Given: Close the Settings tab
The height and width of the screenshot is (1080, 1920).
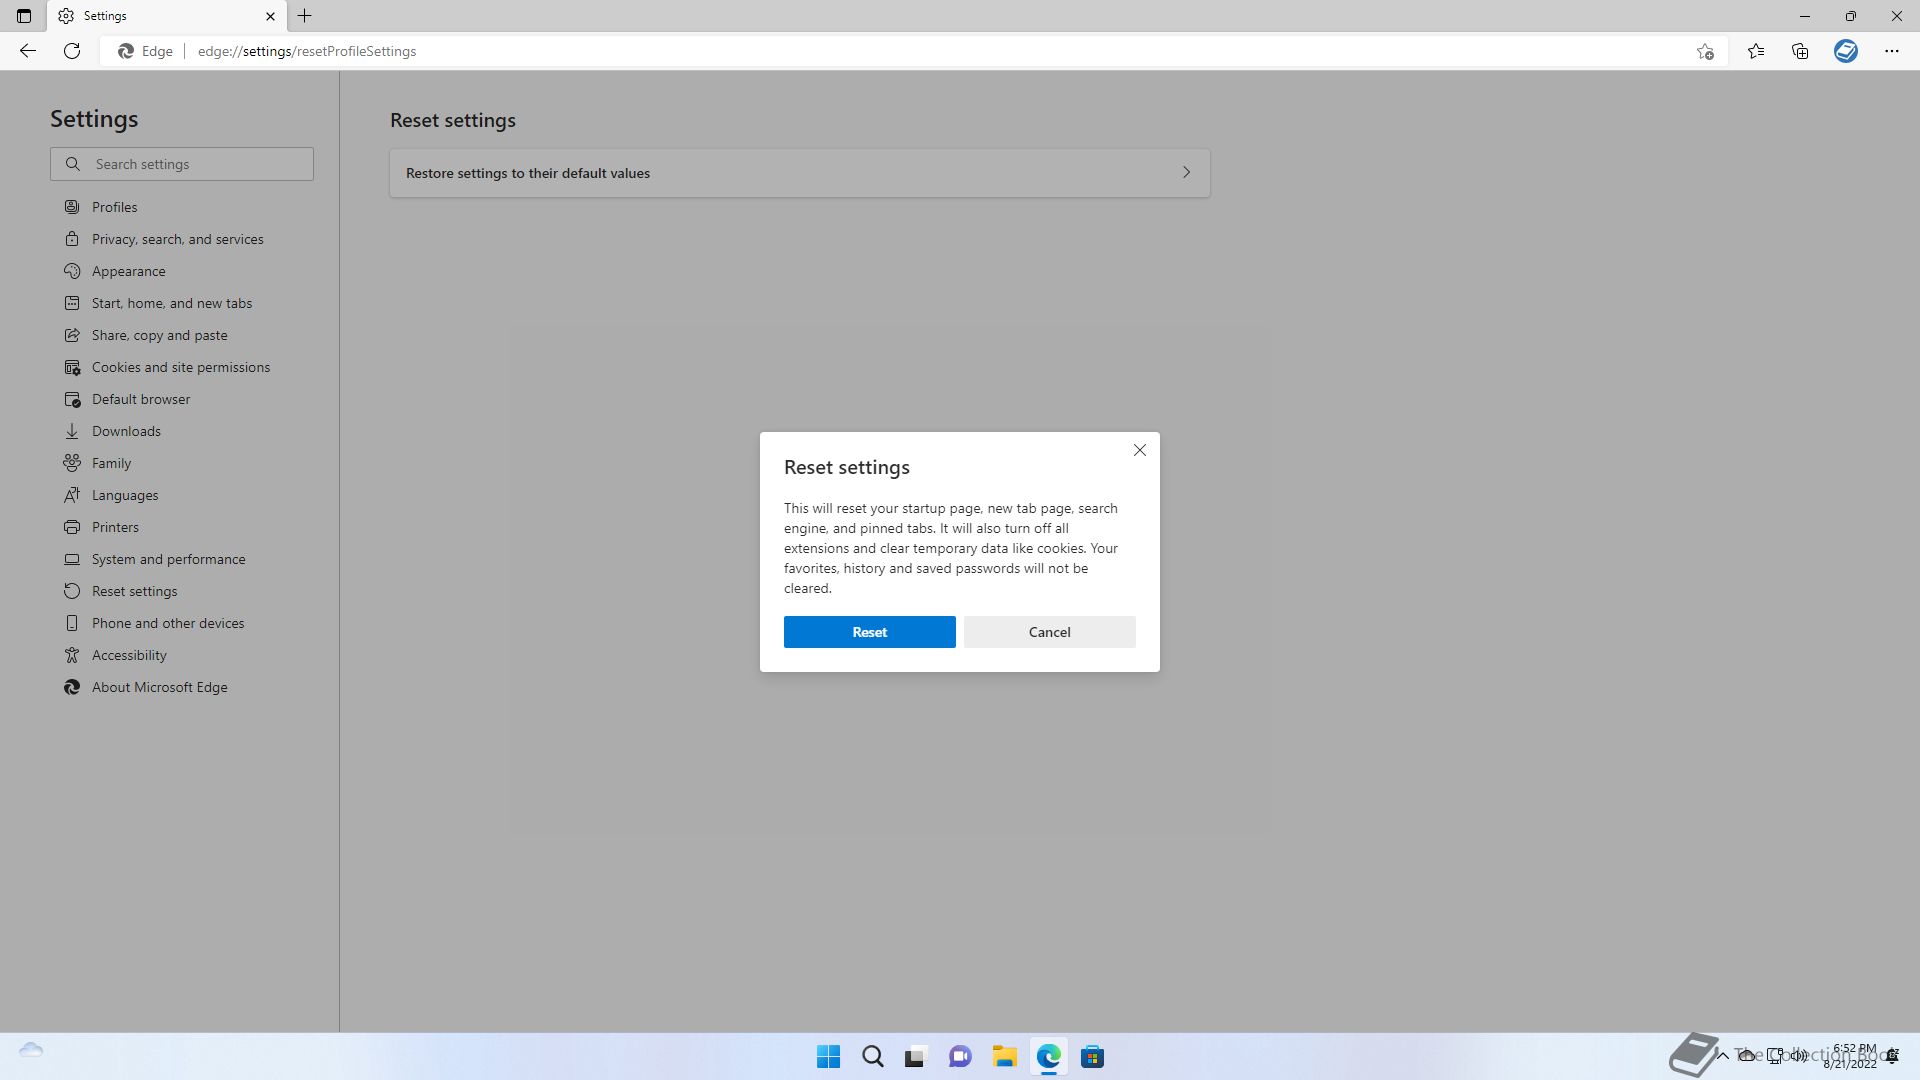Looking at the screenshot, I should [270, 16].
